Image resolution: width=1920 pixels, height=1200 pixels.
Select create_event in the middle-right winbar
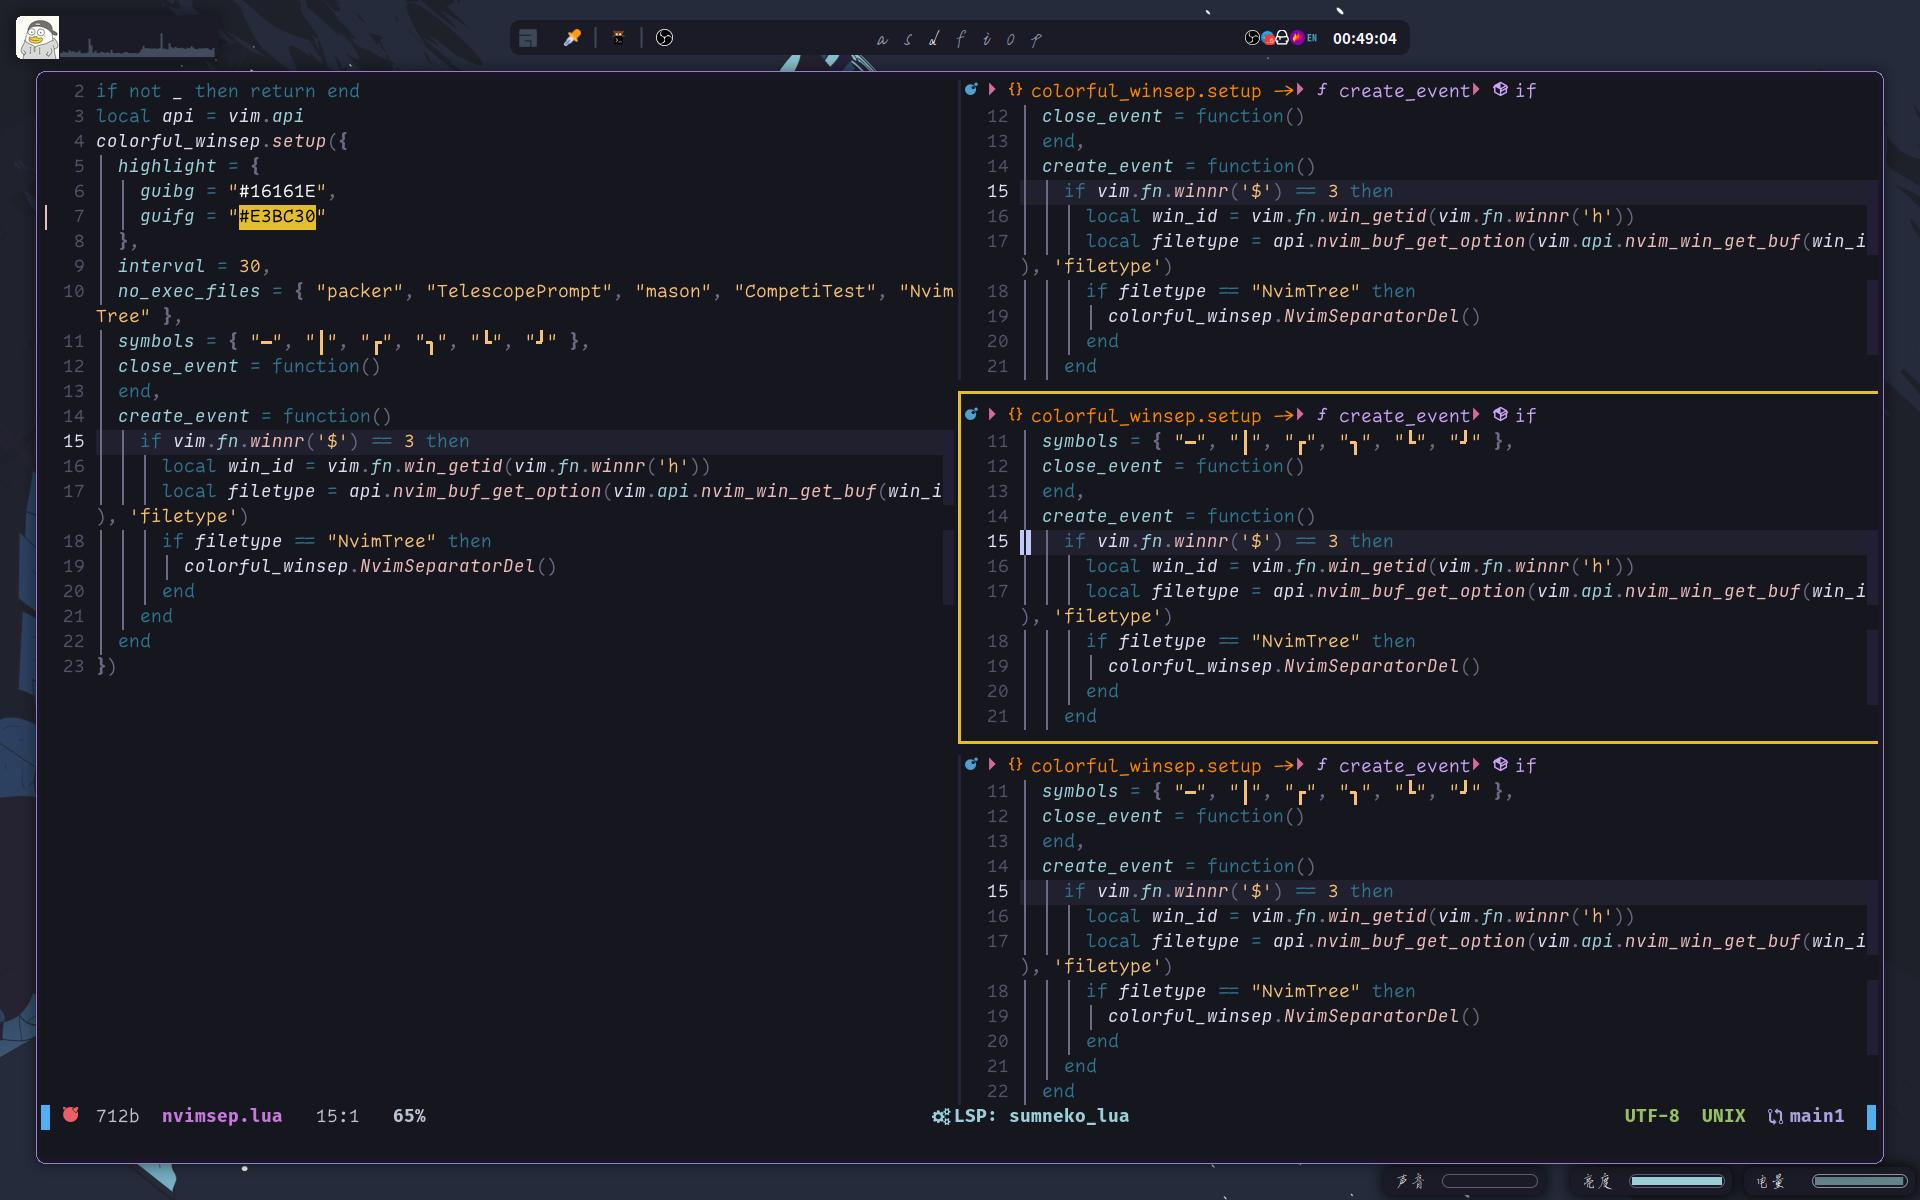pyautogui.click(x=1404, y=416)
